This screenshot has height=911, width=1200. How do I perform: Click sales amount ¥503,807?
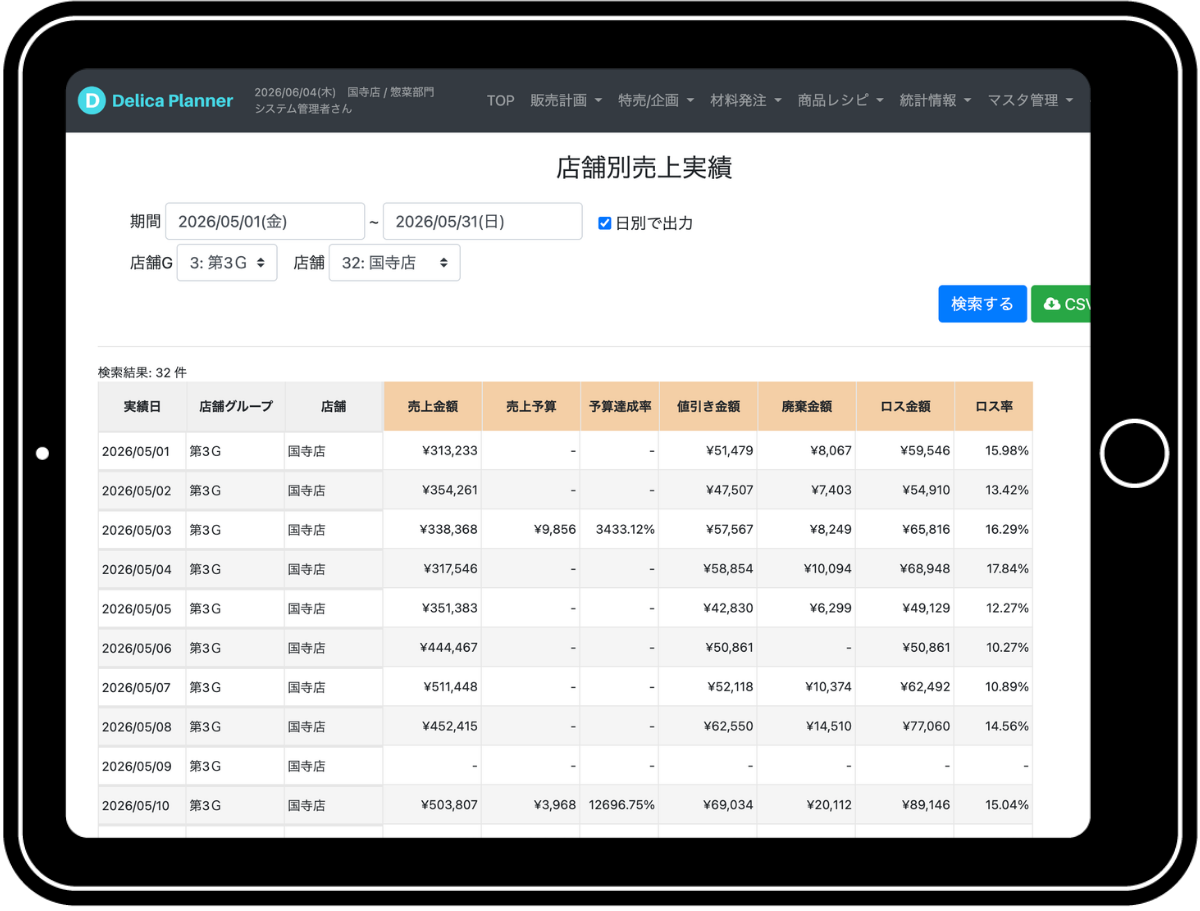[x=449, y=805]
